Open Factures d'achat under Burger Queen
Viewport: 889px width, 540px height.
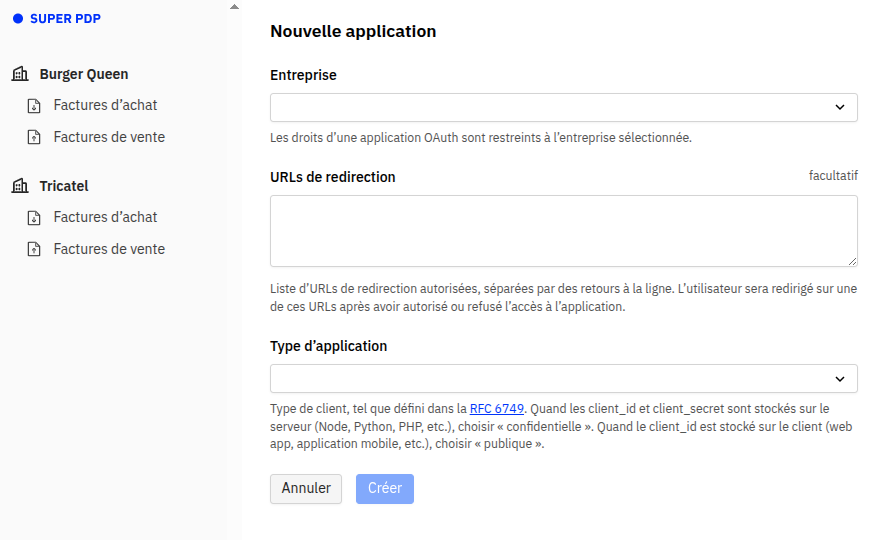coord(105,105)
